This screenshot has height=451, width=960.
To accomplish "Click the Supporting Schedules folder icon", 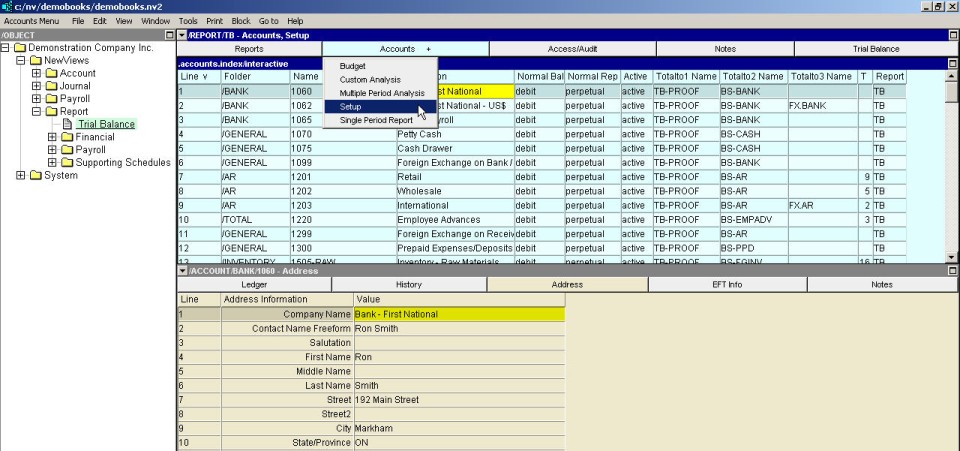I will point(67,163).
